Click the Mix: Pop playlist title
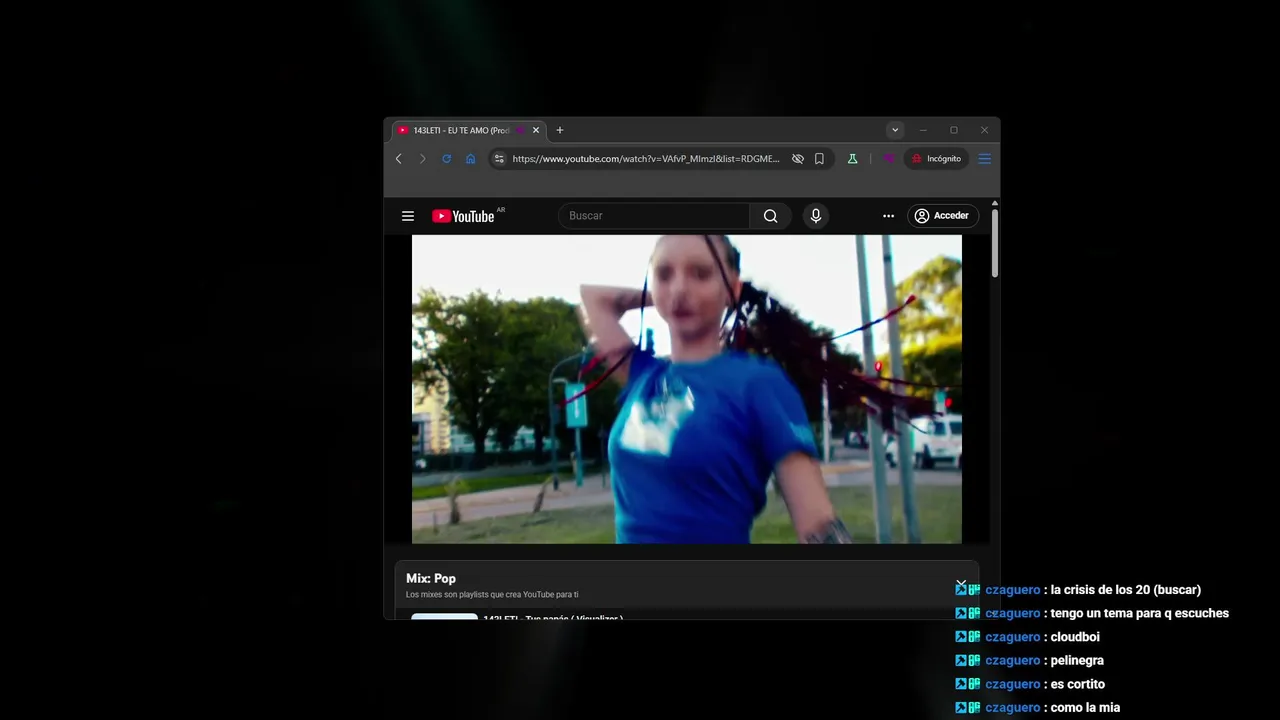This screenshot has height=720, width=1280. [x=431, y=579]
